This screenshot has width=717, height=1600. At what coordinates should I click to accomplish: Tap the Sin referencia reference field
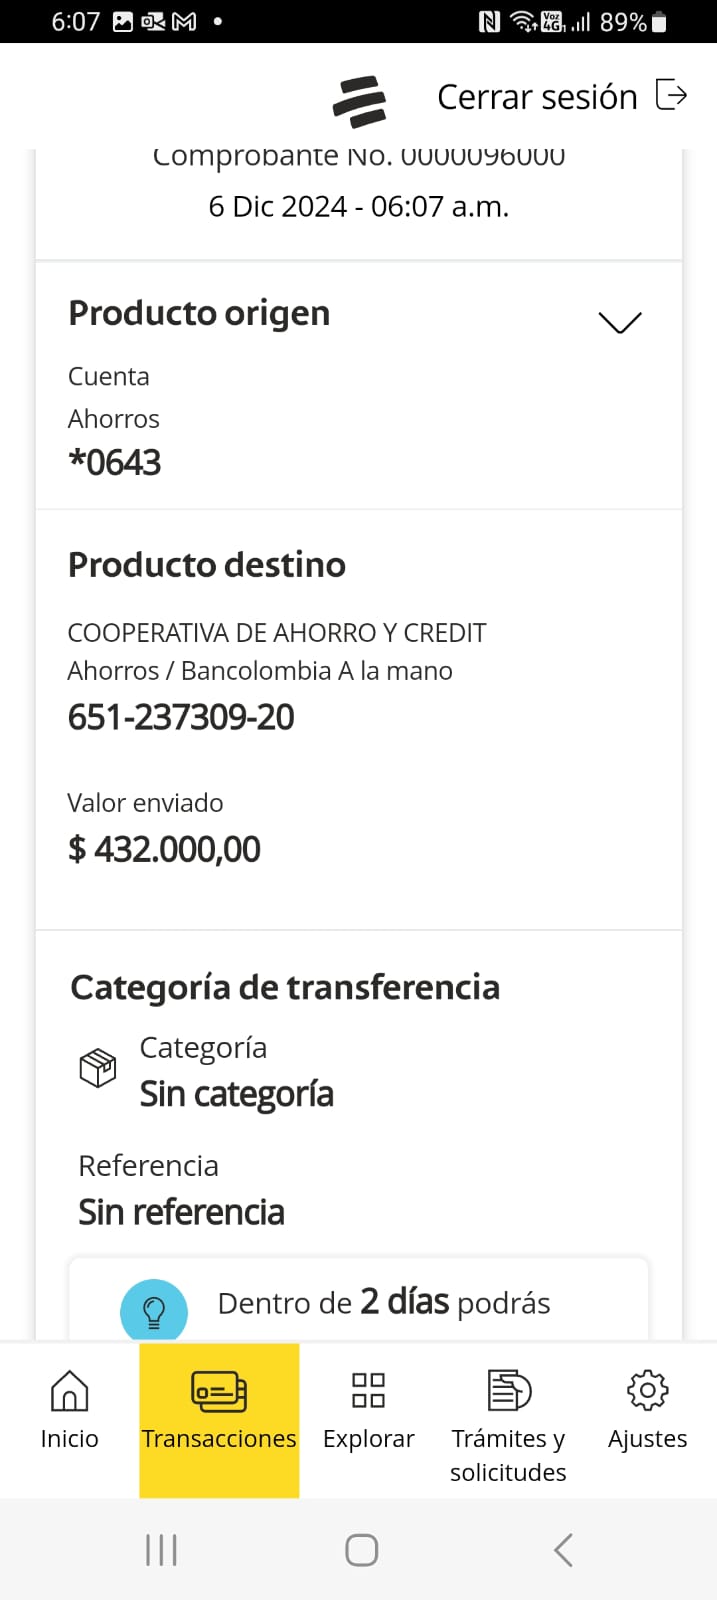tap(182, 1212)
